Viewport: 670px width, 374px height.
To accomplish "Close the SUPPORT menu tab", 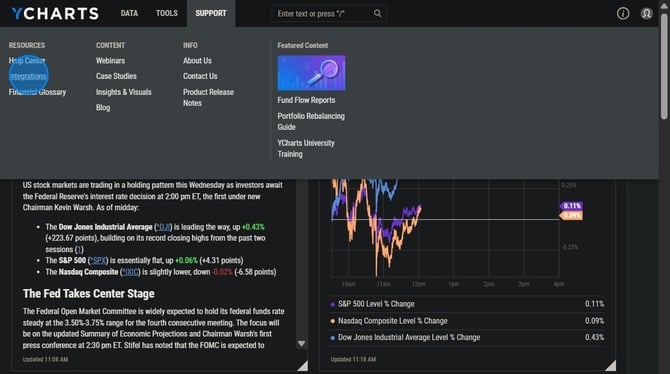I will [x=211, y=13].
